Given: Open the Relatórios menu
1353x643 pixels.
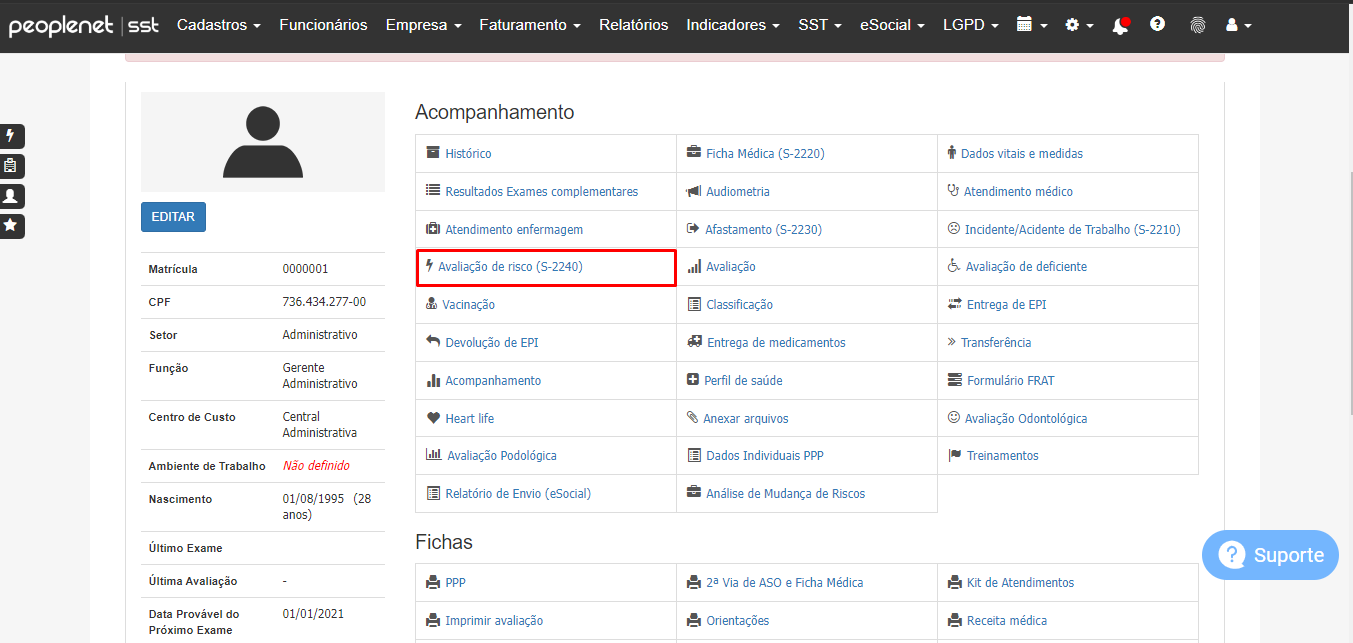Looking at the screenshot, I should pyautogui.click(x=633, y=25).
